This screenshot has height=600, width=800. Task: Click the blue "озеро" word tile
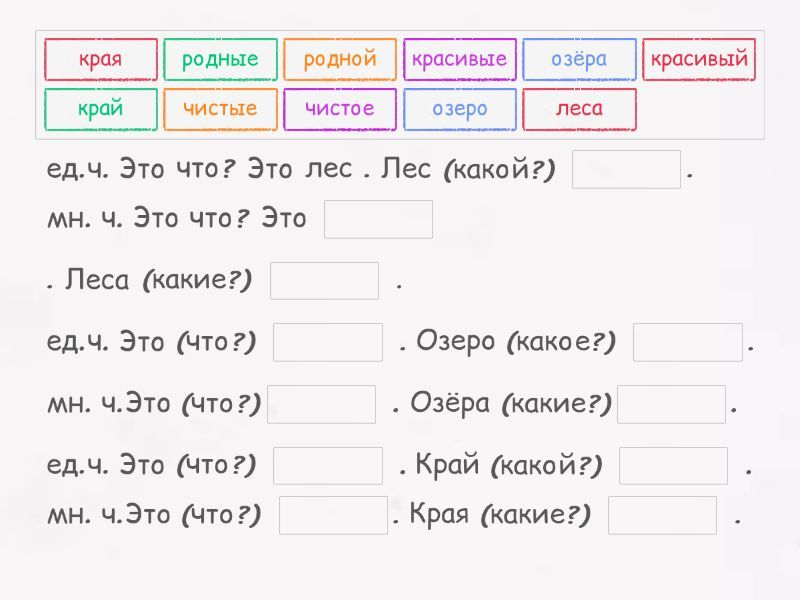pos(460,109)
